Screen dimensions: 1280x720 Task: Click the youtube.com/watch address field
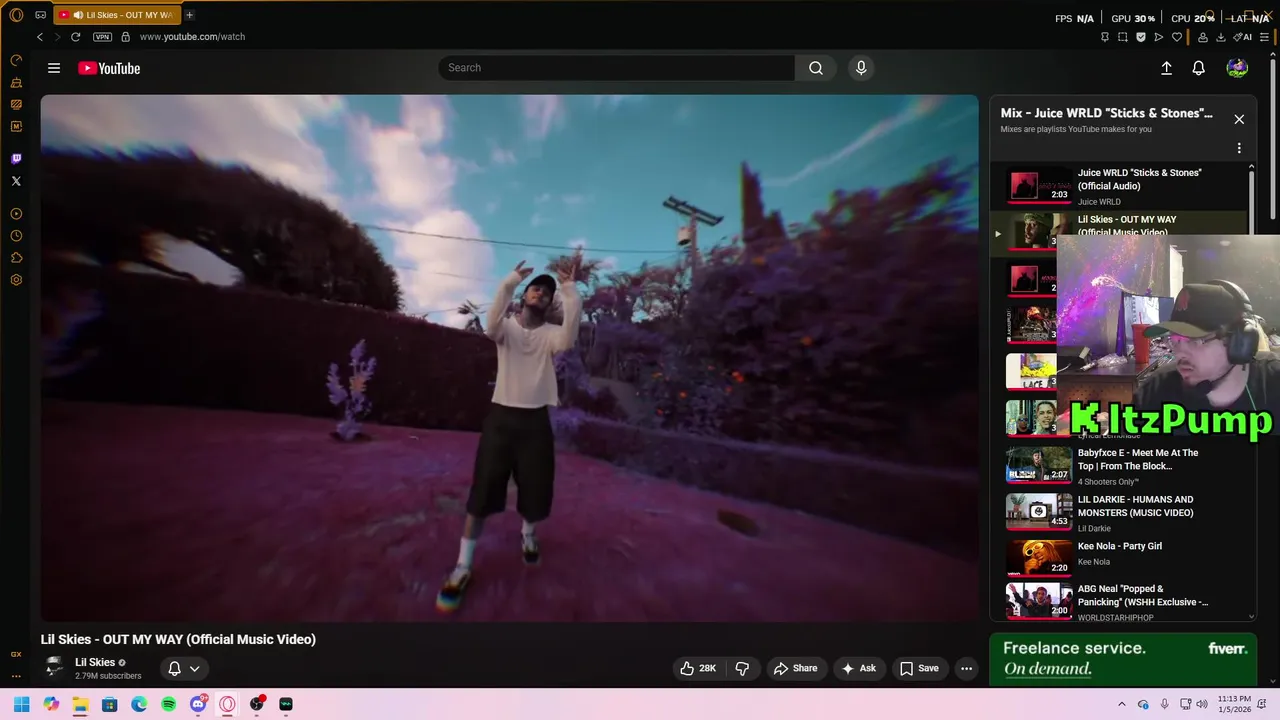click(x=192, y=37)
